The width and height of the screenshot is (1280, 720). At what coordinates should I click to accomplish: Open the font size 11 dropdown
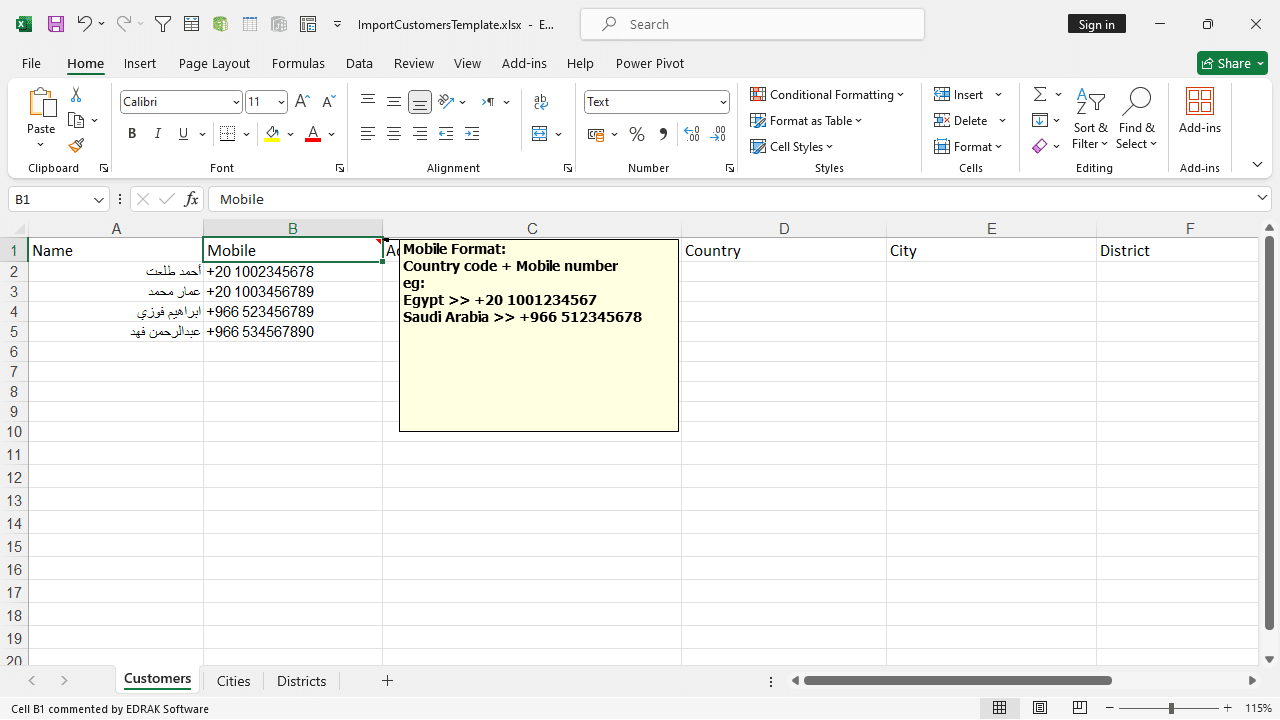(x=281, y=102)
